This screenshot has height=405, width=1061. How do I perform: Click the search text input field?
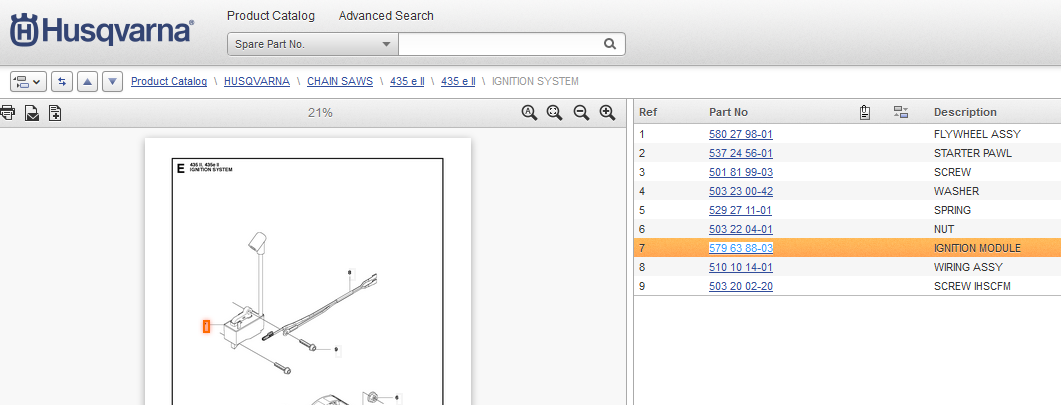click(501, 44)
